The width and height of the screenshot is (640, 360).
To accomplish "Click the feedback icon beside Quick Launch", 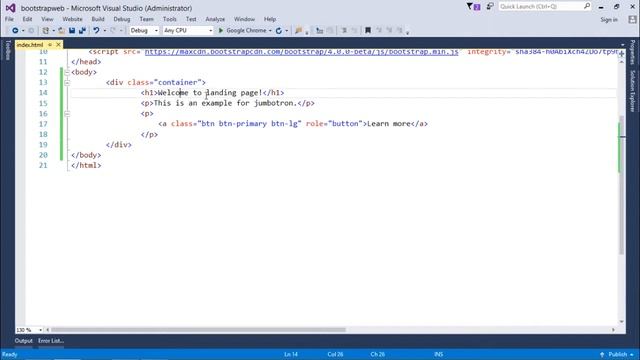I will click(490, 7).
